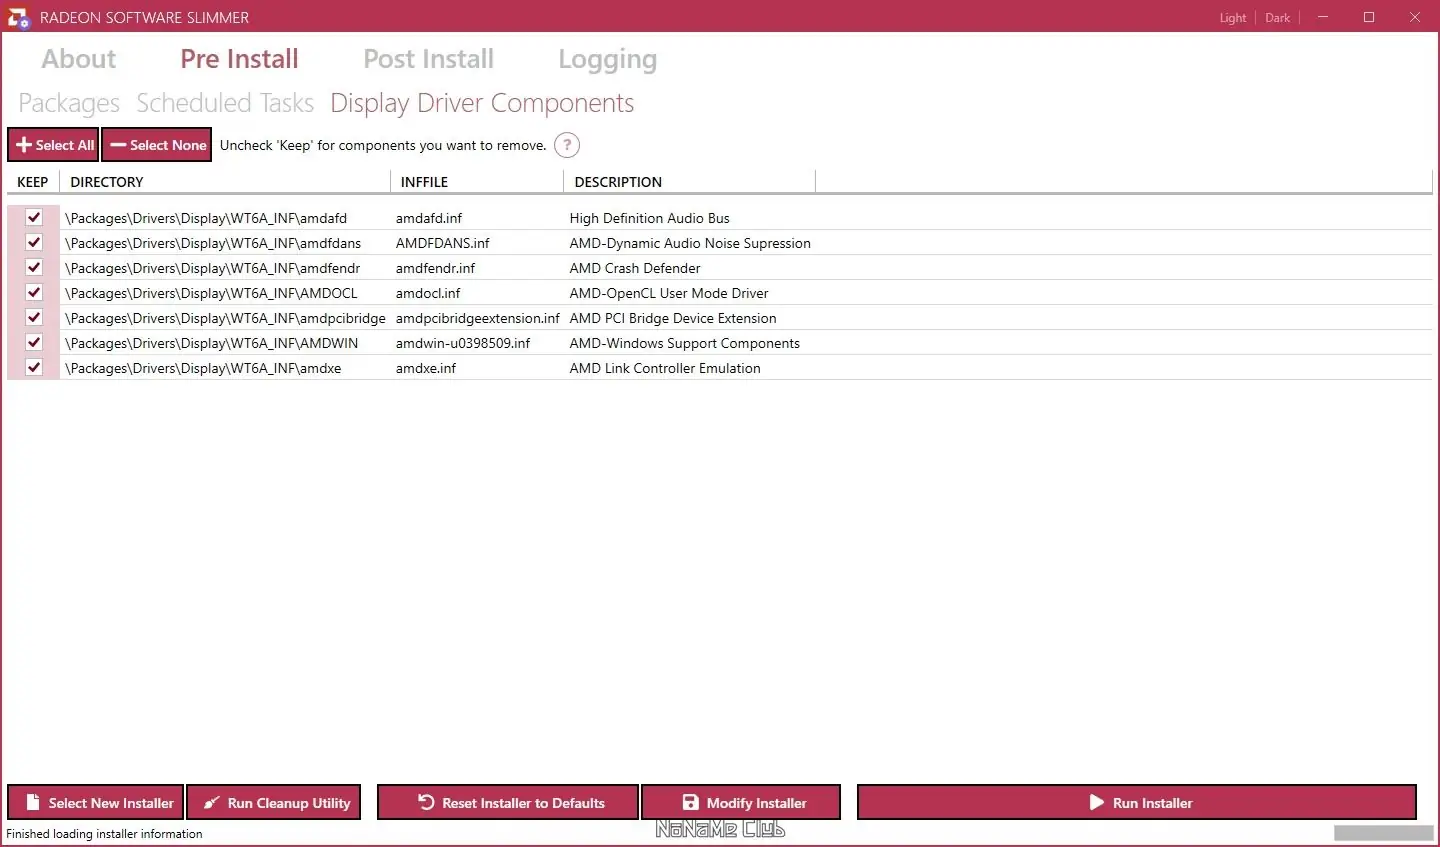Image resolution: width=1440 pixels, height=847 pixels.
Task: Reset Installer to Defaults
Action: click(x=508, y=803)
